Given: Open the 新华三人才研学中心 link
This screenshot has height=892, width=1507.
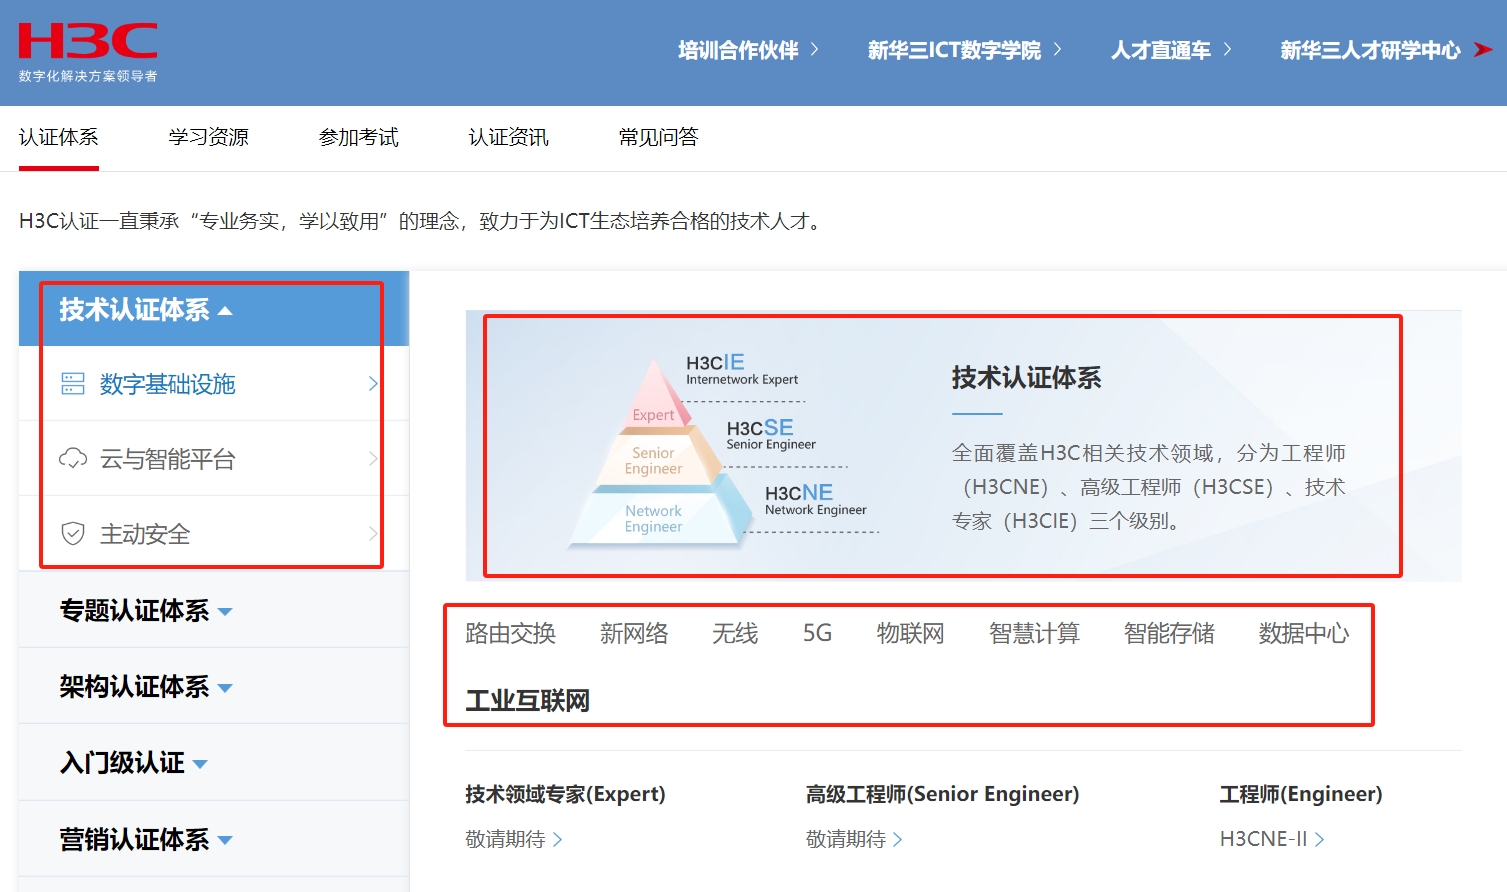Looking at the screenshot, I should pos(1370,50).
